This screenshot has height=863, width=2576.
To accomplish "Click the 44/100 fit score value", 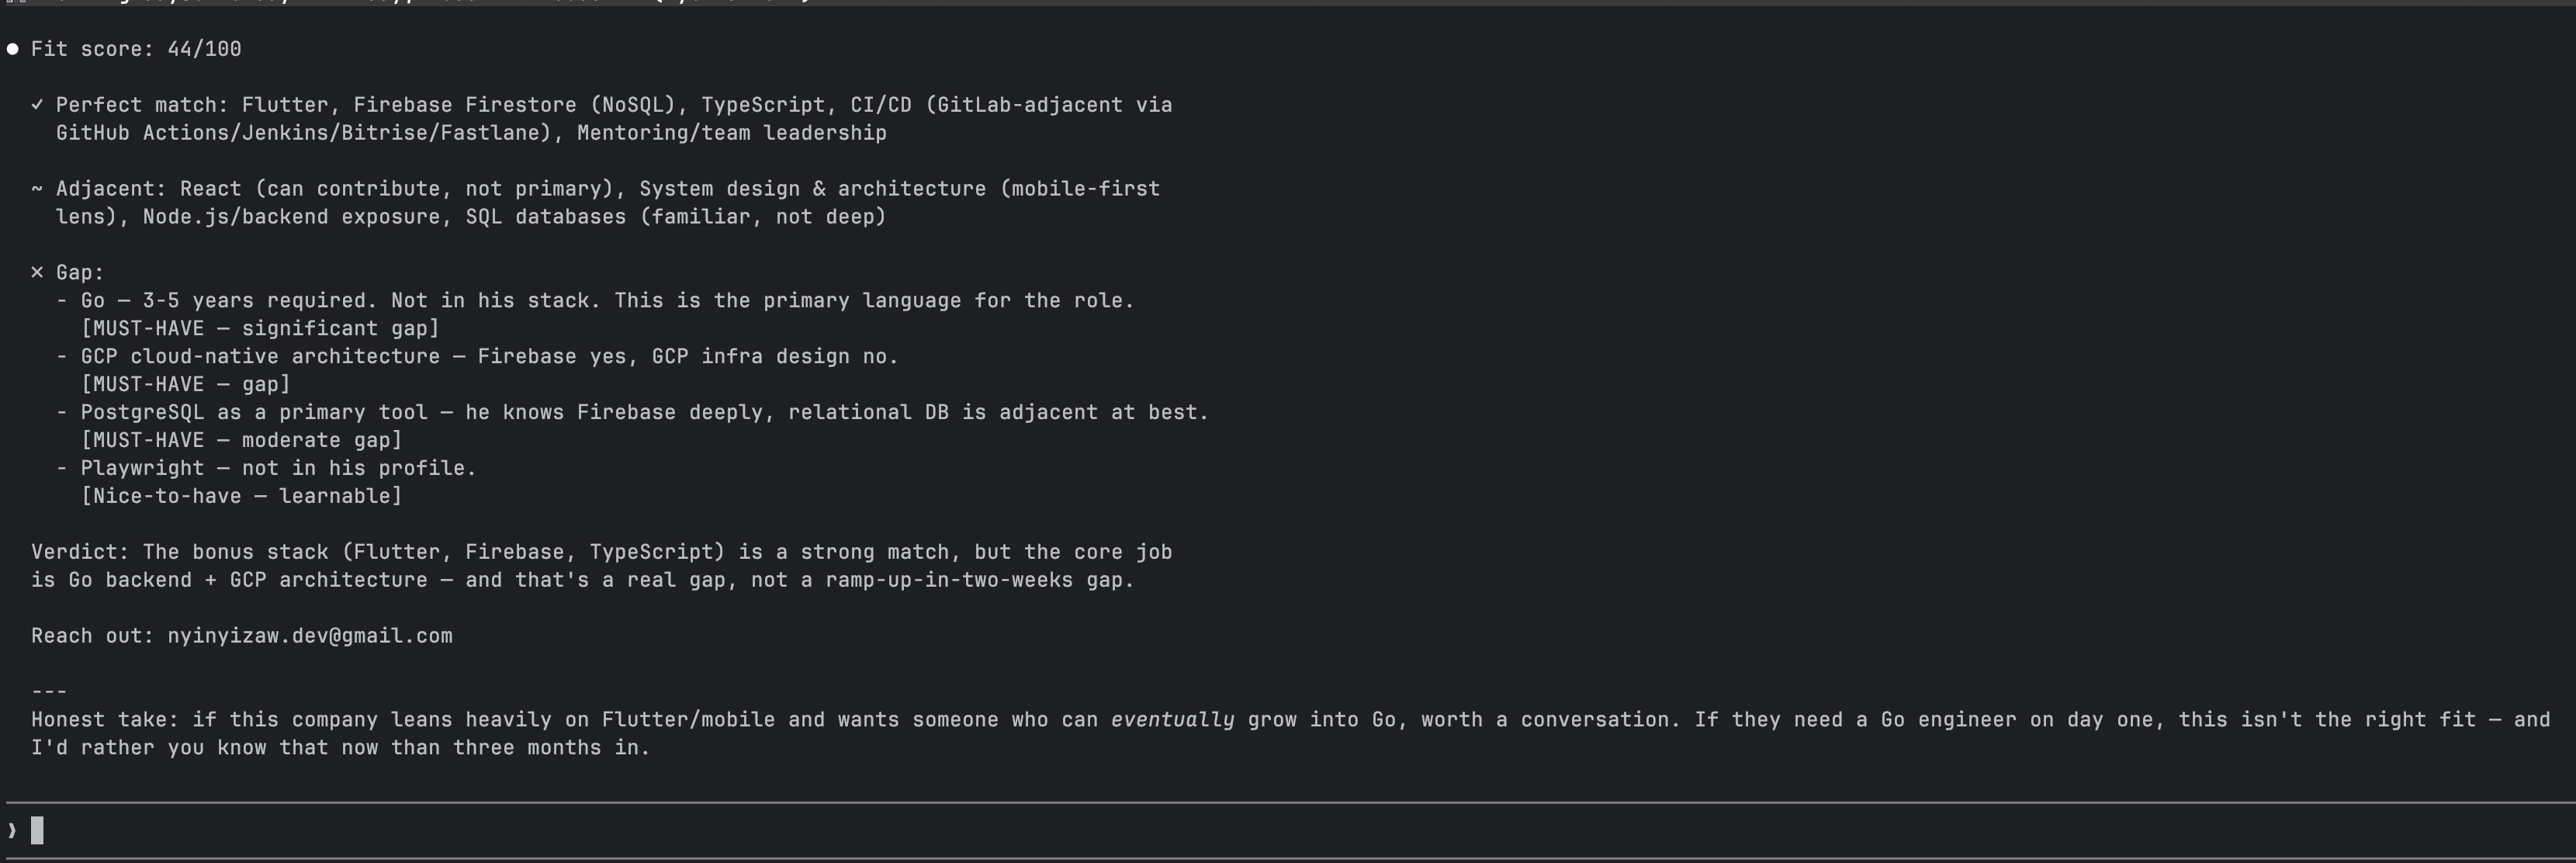I will click(204, 49).
